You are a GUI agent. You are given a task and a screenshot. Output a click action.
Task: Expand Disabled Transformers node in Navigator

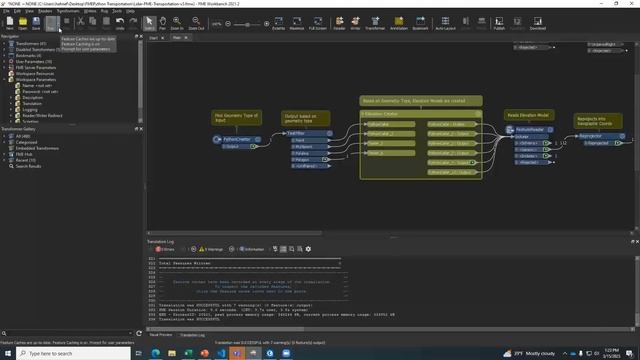coord(4,49)
